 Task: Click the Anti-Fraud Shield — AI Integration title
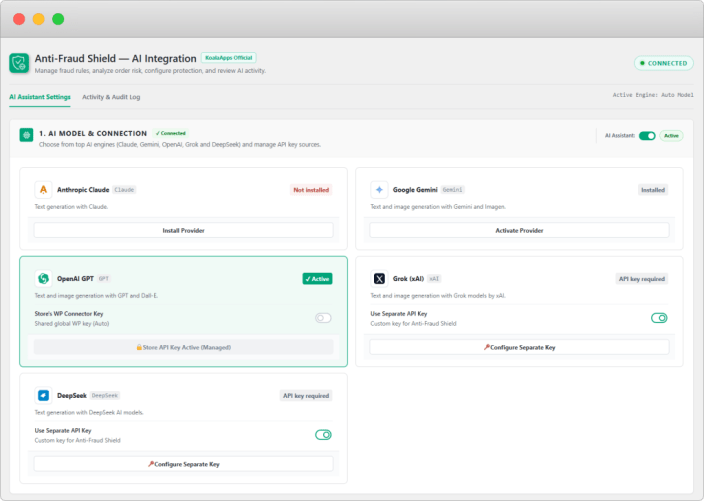click(x=115, y=58)
